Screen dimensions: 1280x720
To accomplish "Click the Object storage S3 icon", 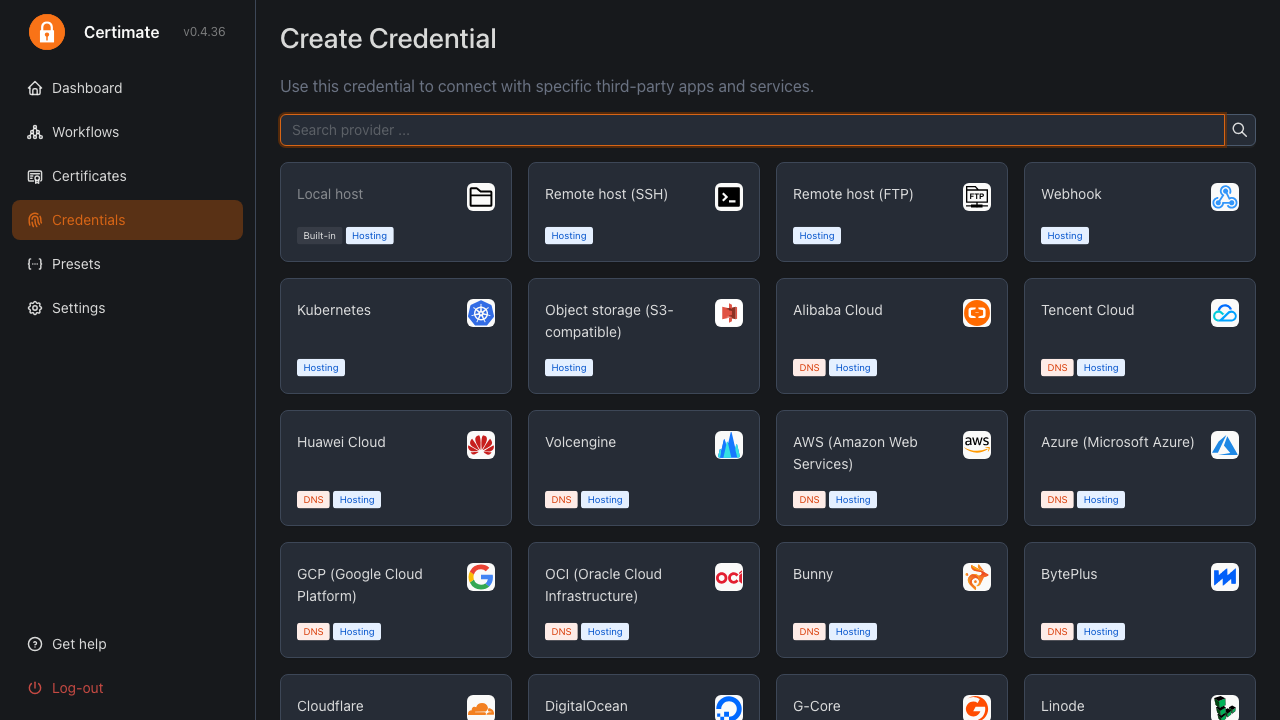I will tap(729, 313).
